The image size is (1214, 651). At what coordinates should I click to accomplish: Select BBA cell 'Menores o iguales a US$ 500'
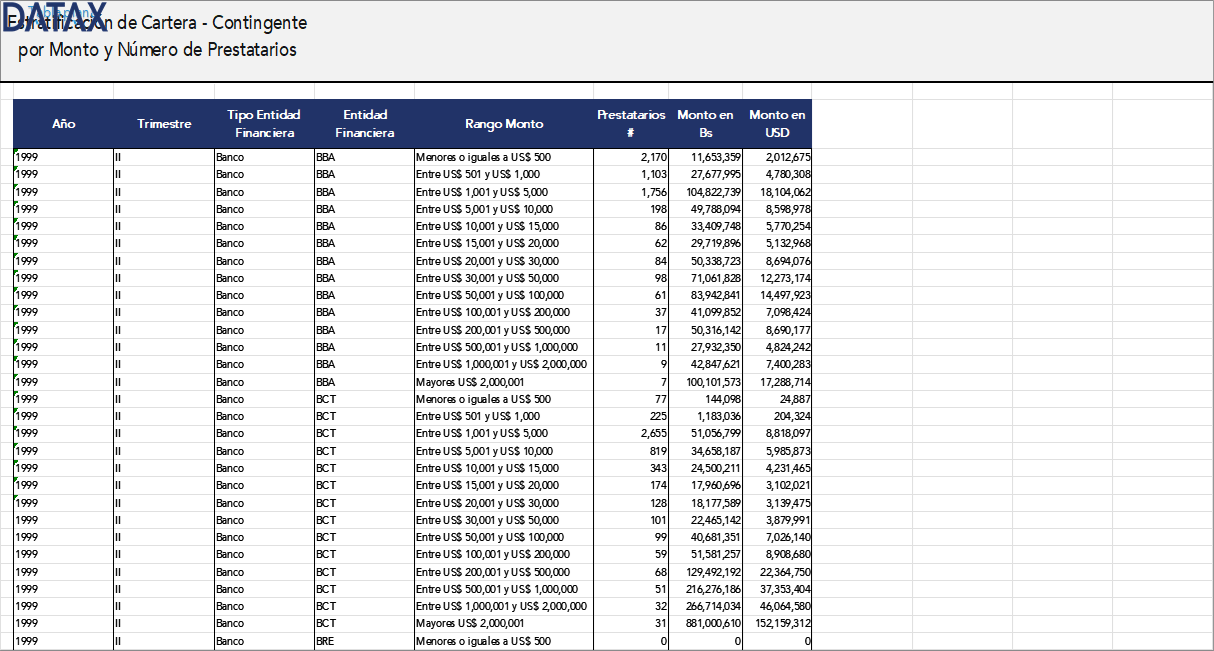(x=483, y=157)
